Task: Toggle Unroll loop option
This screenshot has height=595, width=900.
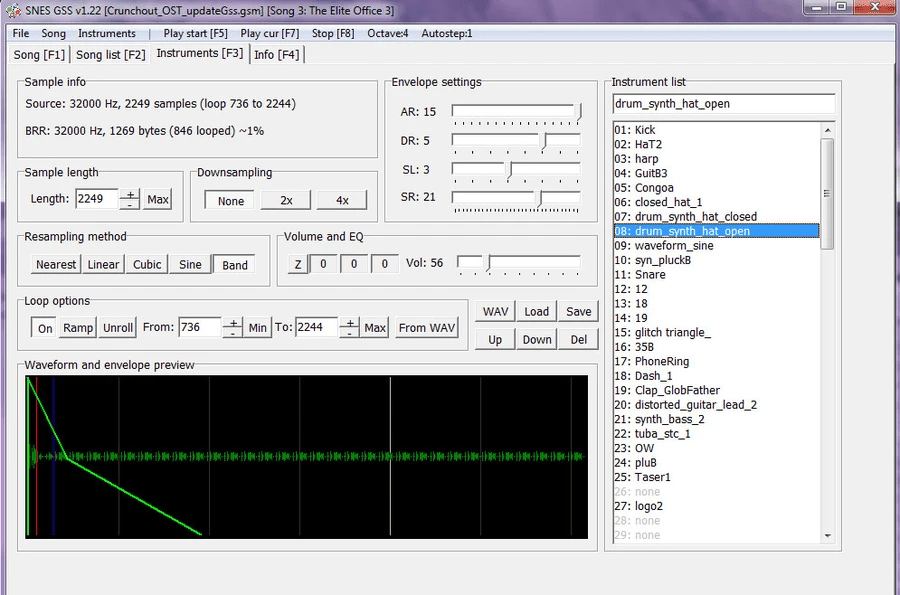Action: click(x=117, y=327)
